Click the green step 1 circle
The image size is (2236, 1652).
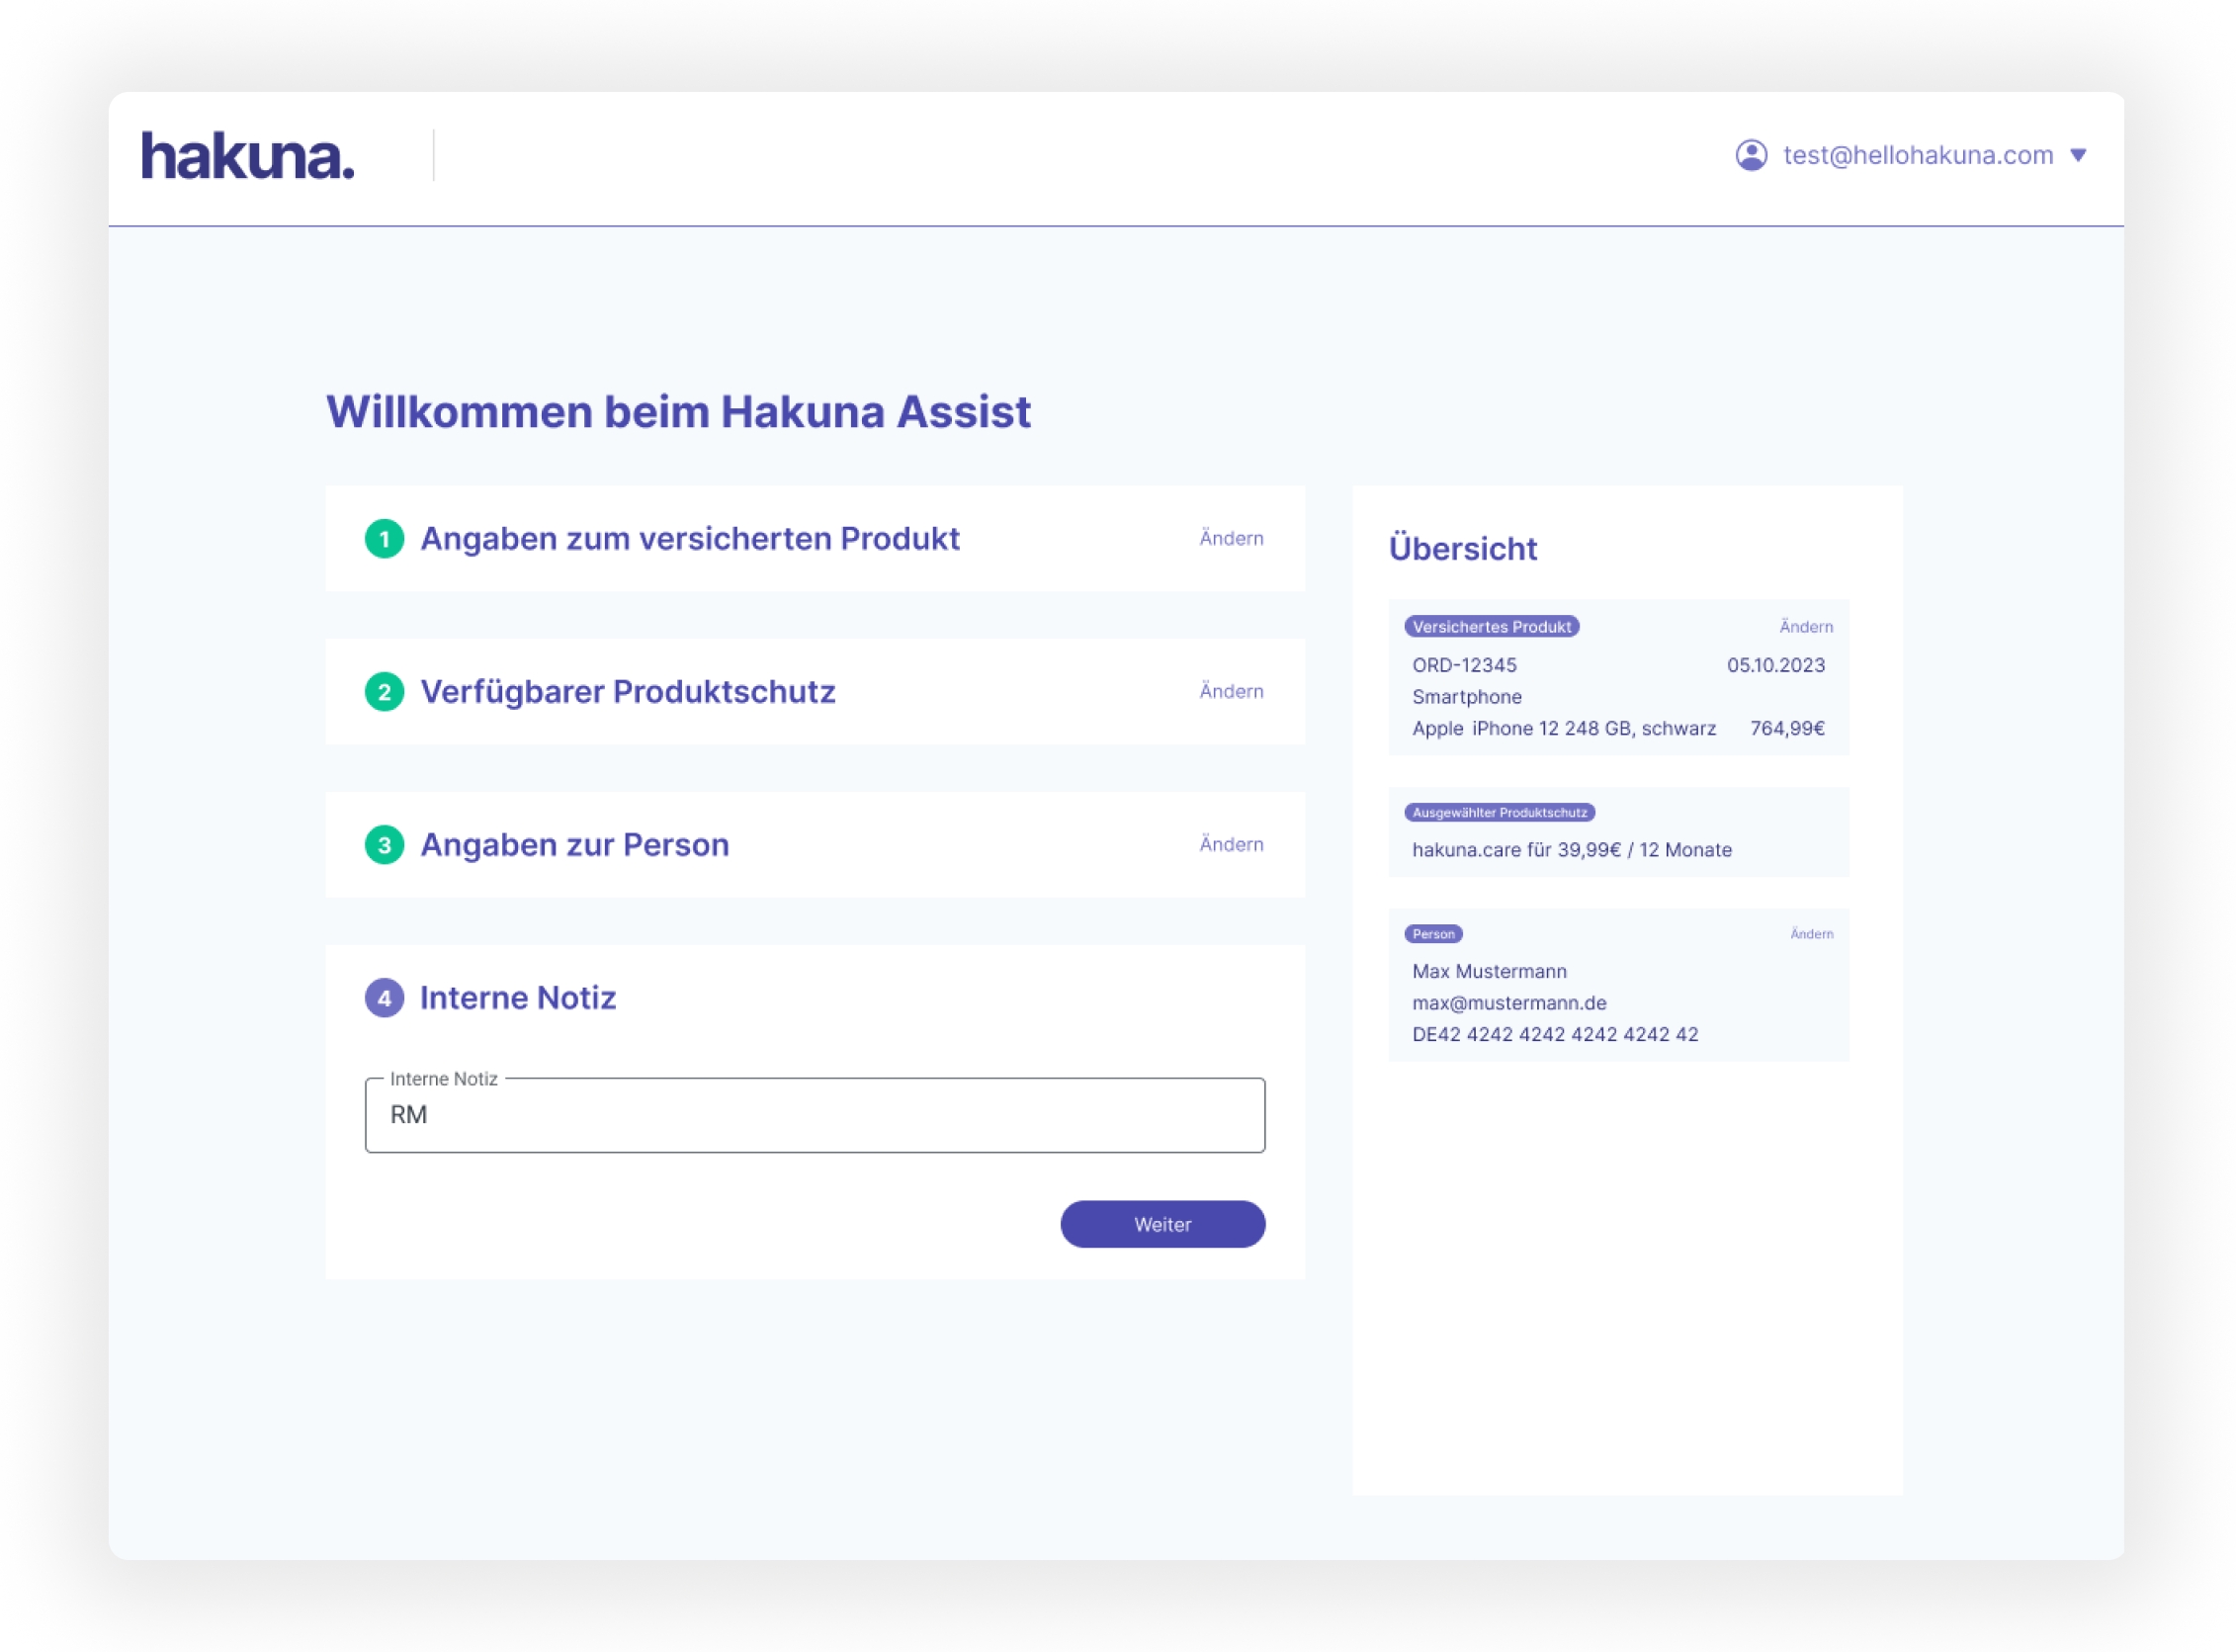(384, 539)
